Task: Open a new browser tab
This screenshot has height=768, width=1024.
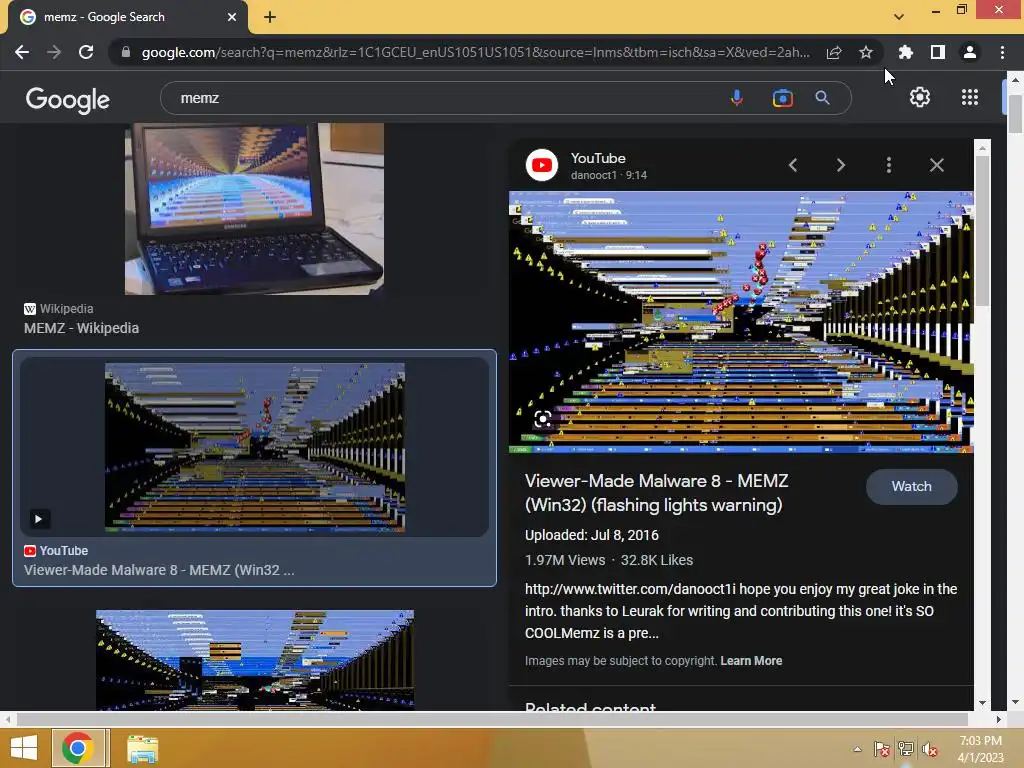Action: point(270,17)
